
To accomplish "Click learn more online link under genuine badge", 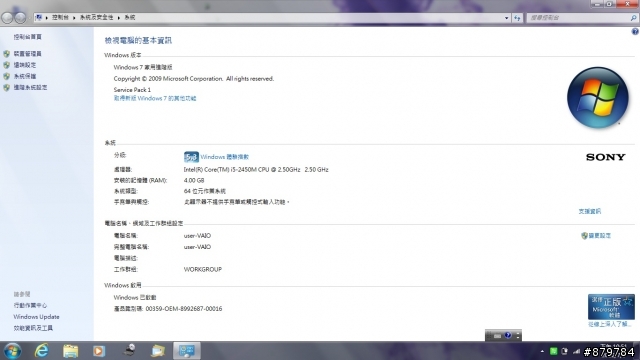I will [x=610, y=324].
